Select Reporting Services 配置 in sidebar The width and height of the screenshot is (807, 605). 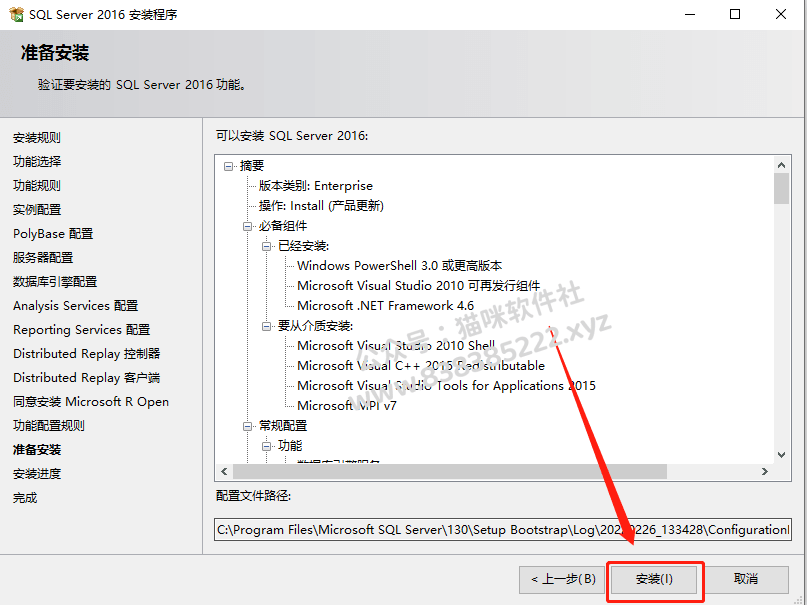coord(81,330)
